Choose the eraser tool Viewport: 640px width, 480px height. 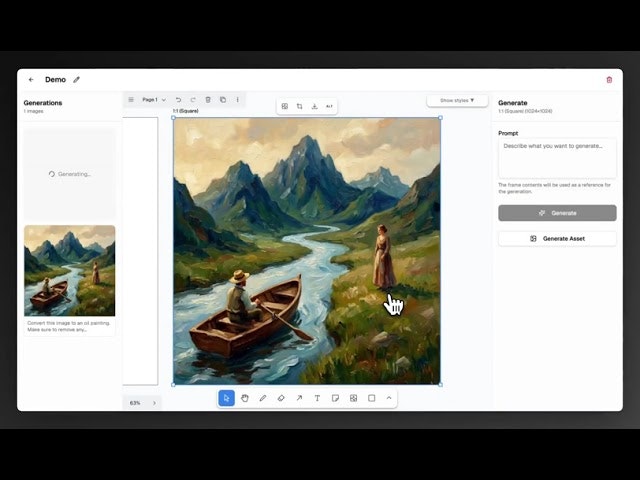tap(281, 398)
